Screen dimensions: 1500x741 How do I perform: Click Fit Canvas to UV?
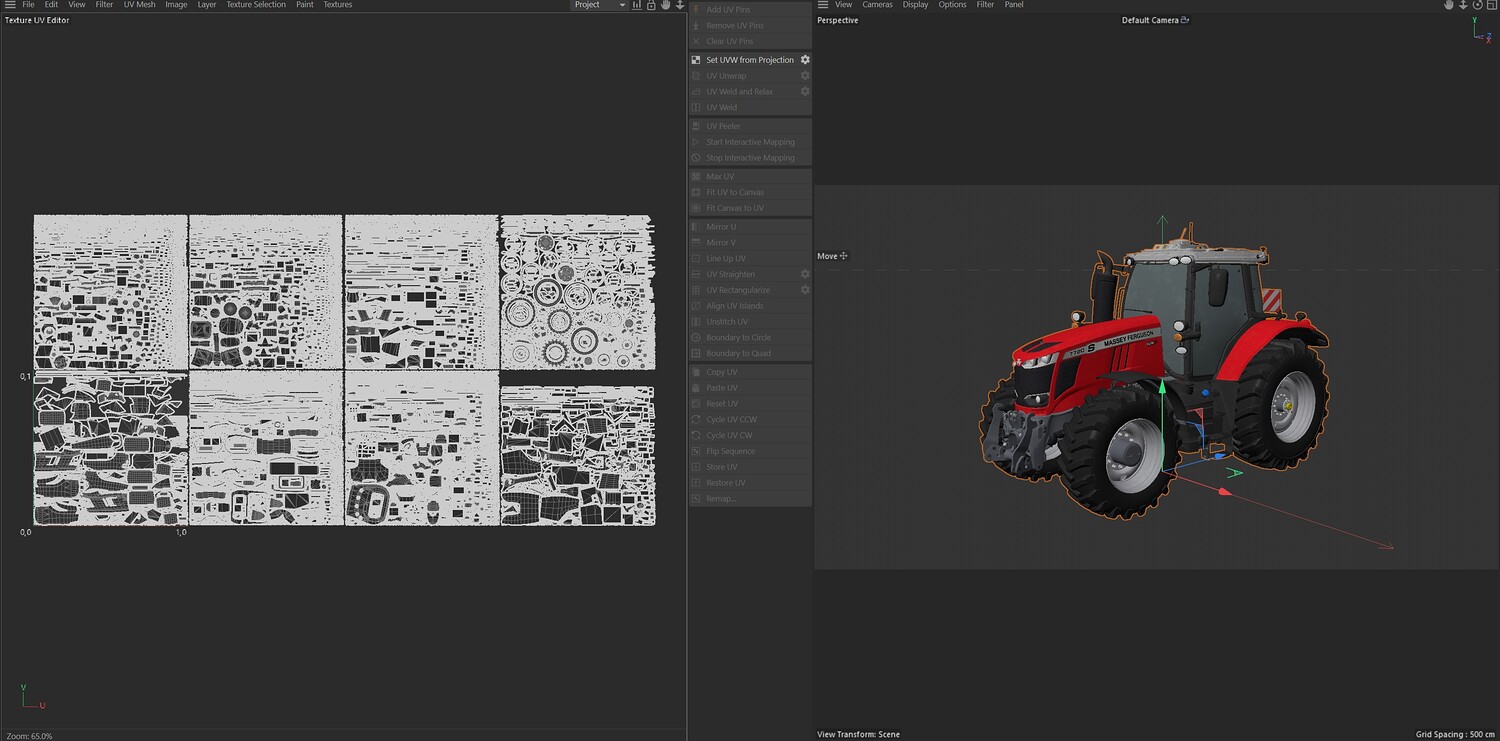(750, 208)
